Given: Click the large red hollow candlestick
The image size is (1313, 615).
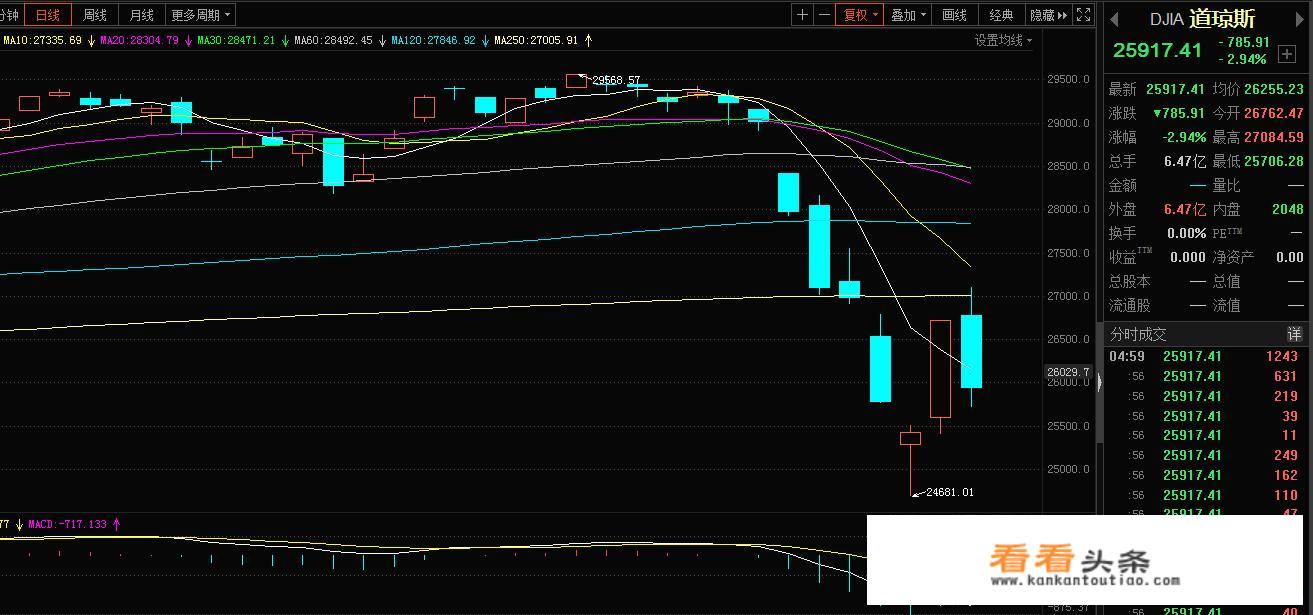Looking at the screenshot, I should point(940,368).
